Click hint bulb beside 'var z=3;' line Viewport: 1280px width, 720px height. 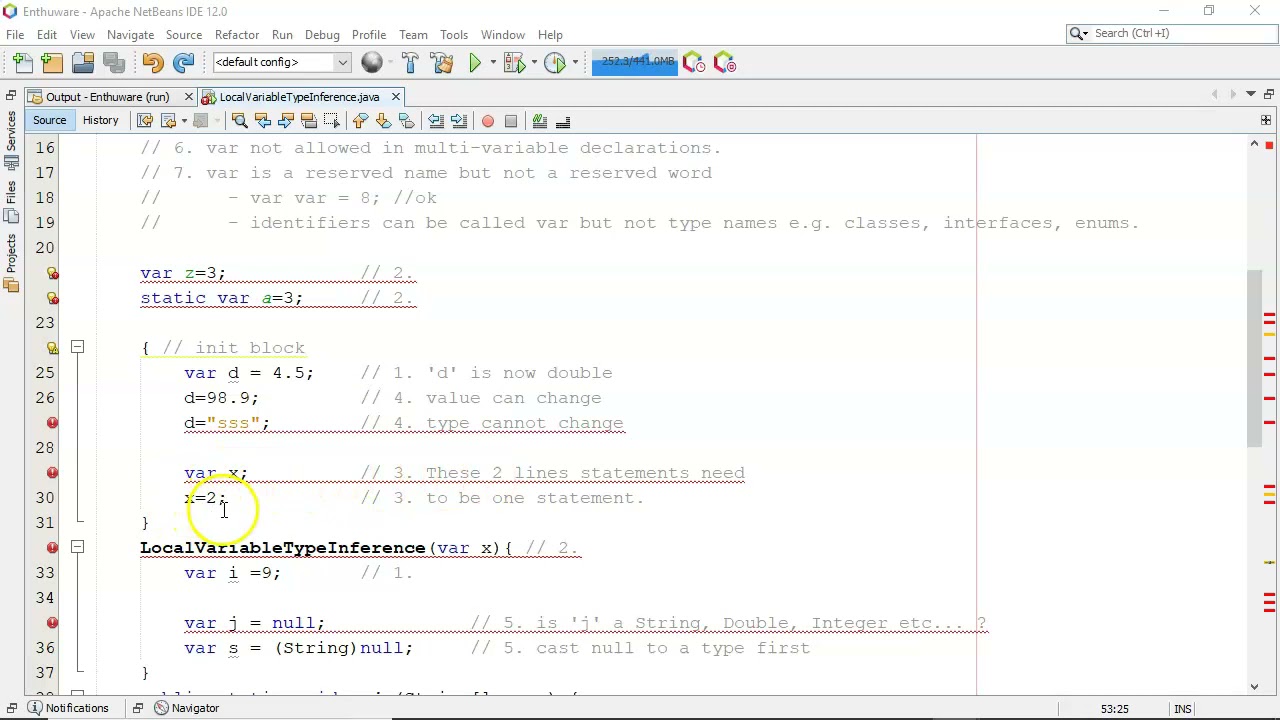52,273
